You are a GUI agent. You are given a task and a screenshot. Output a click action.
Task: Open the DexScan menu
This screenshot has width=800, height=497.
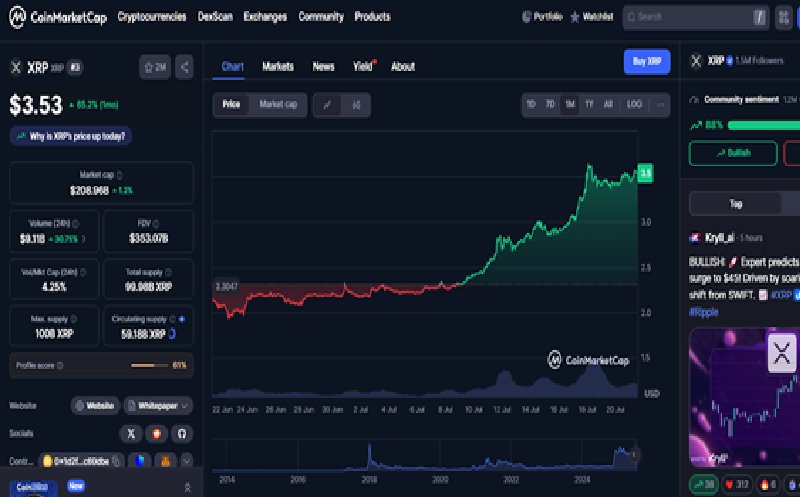click(x=215, y=16)
